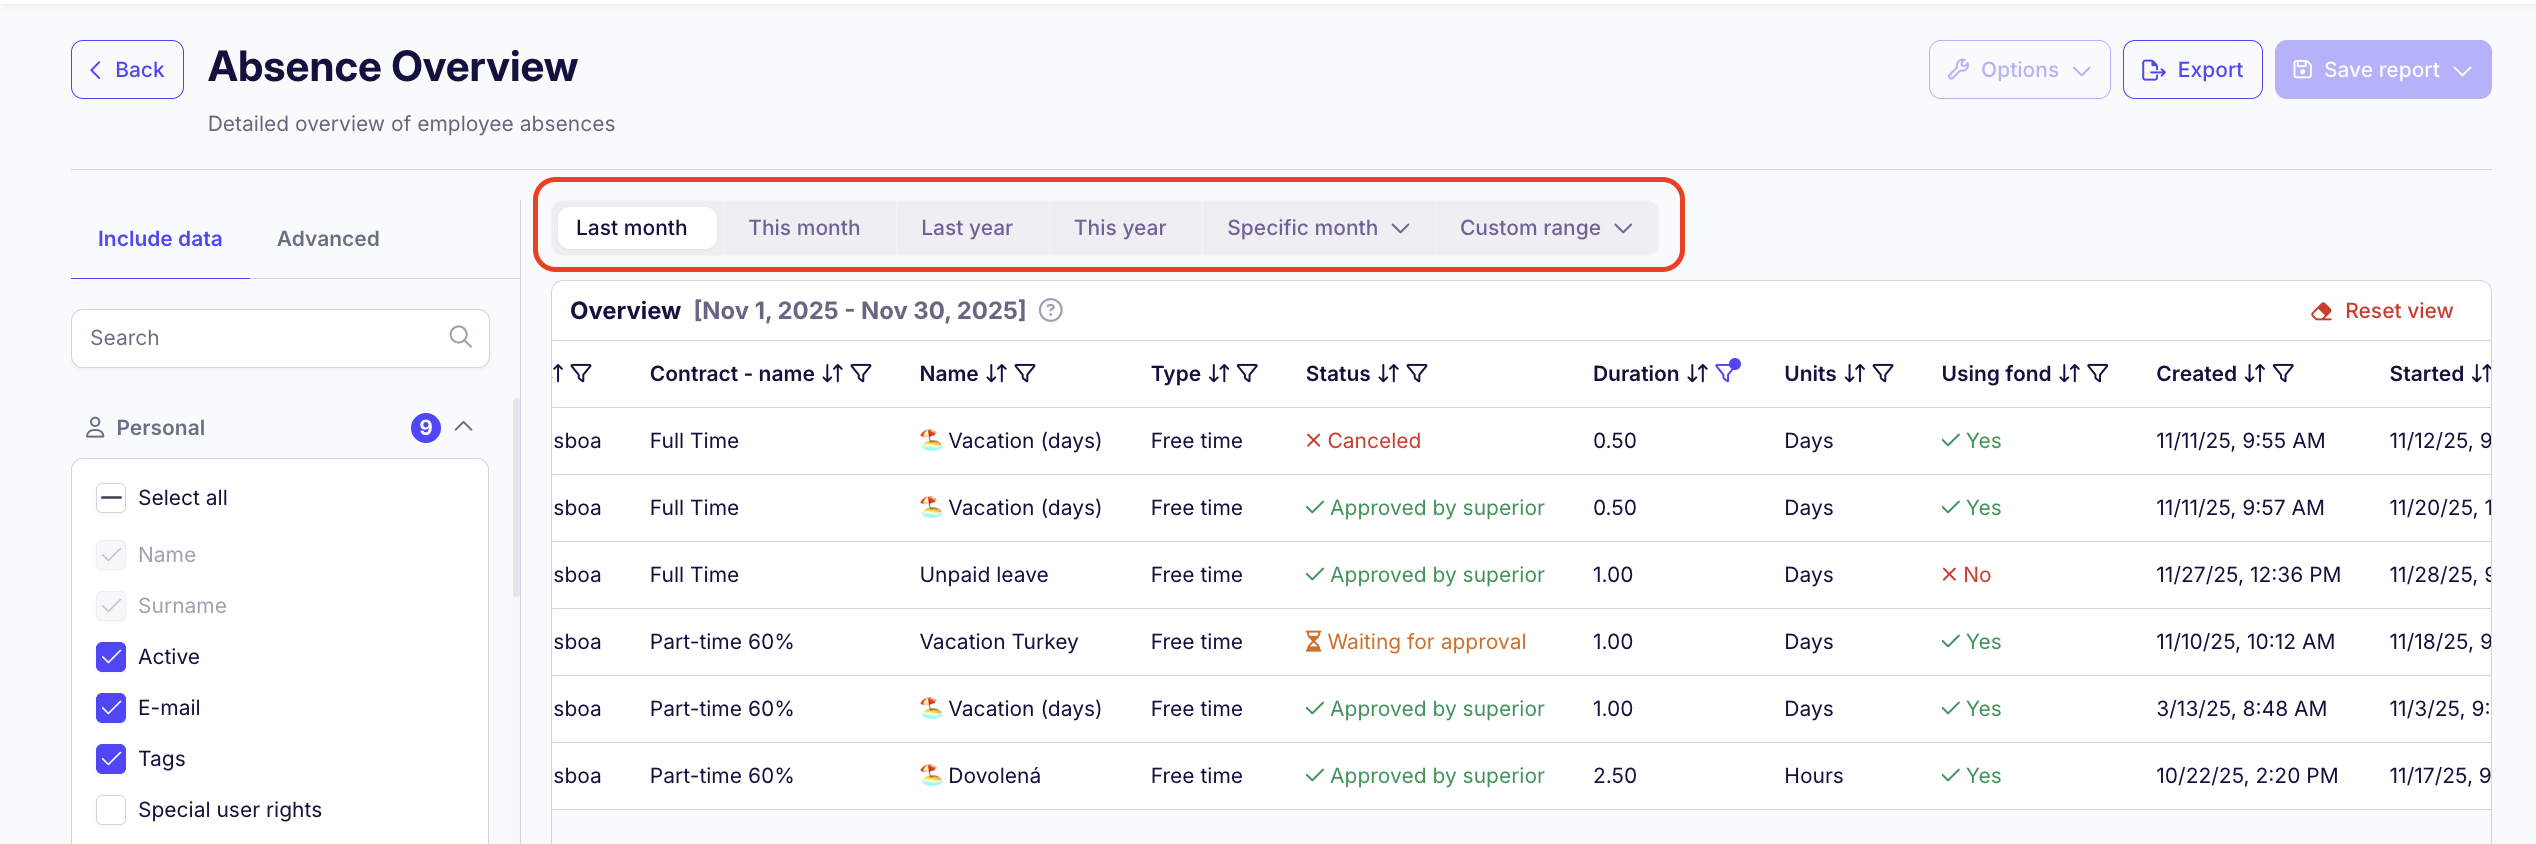Toggle the Select all checkbox
The width and height of the screenshot is (2536, 844).
(111, 498)
